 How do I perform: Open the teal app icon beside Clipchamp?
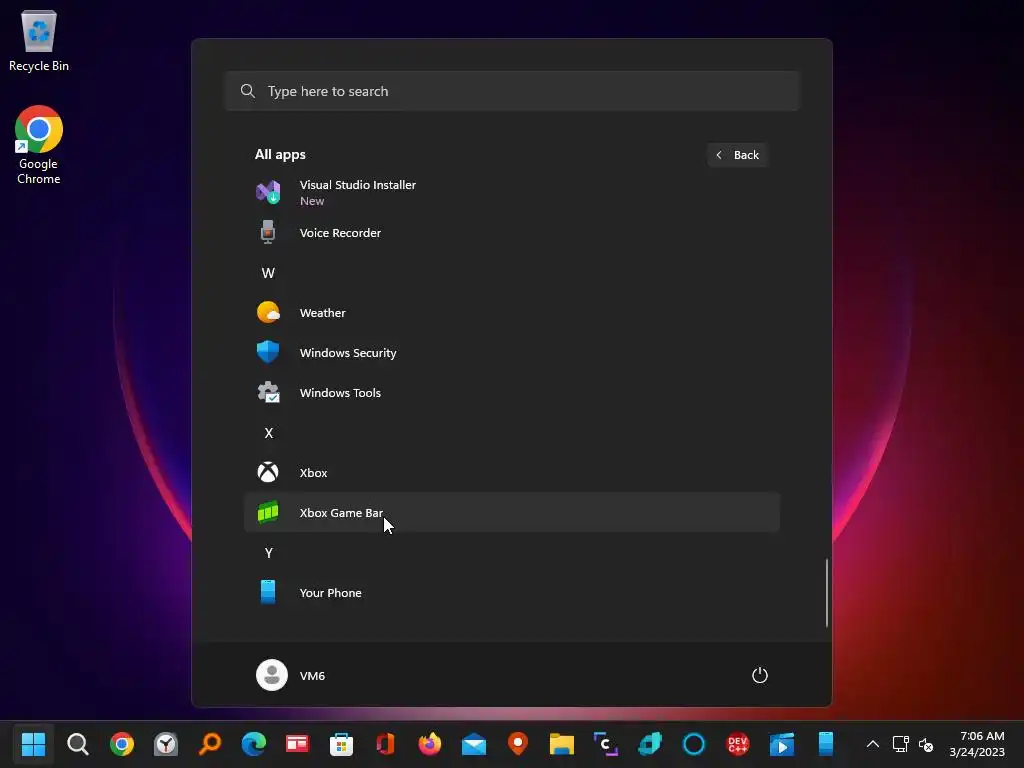pos(650,744)
